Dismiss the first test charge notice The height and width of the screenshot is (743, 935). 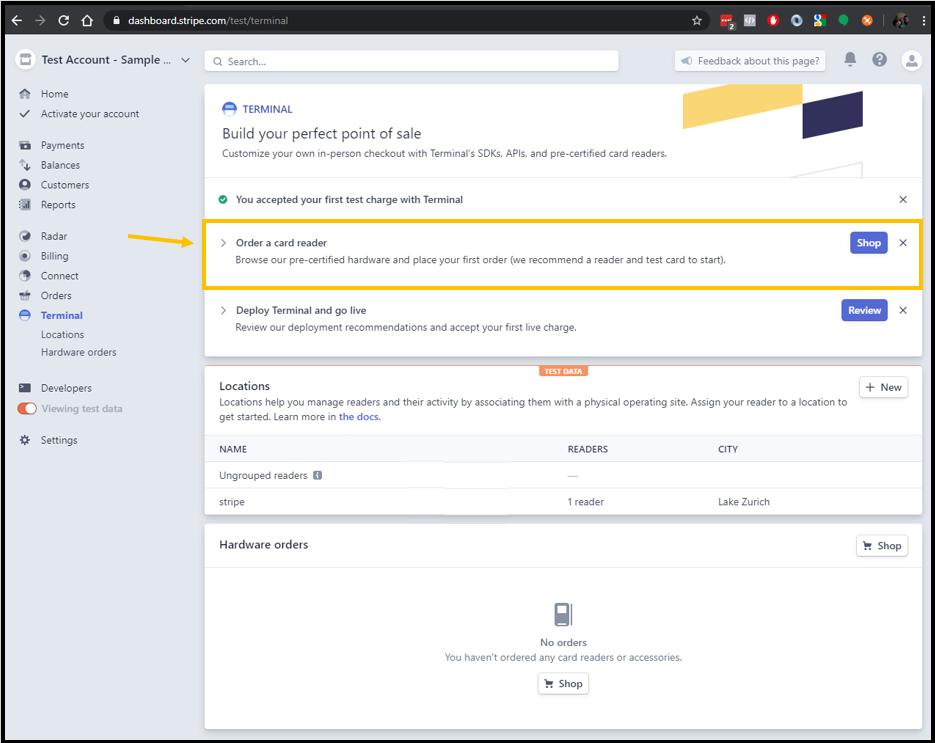pos(903,200)
